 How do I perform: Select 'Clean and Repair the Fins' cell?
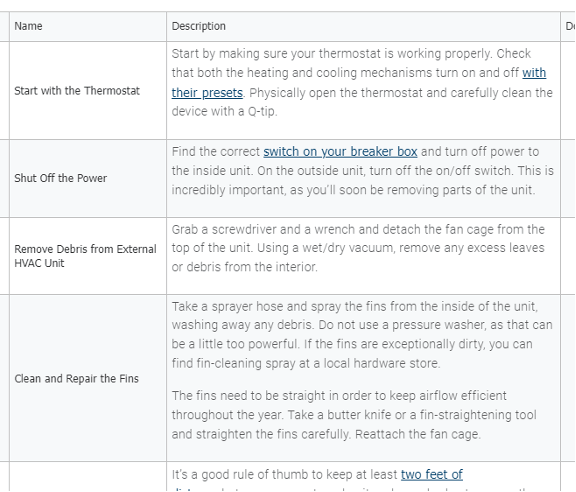(x=88, y=378)
